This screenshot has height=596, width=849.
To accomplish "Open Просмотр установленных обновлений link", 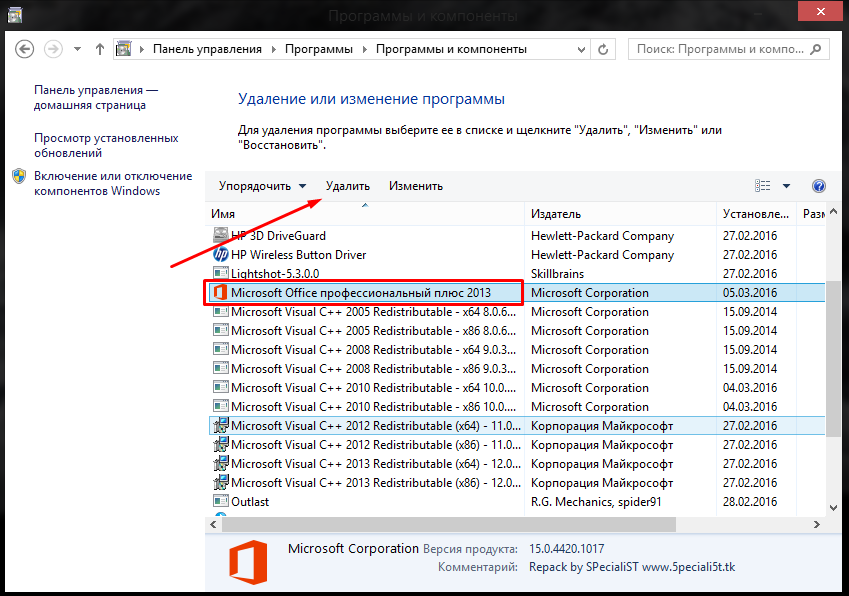I will coord(106,146).
